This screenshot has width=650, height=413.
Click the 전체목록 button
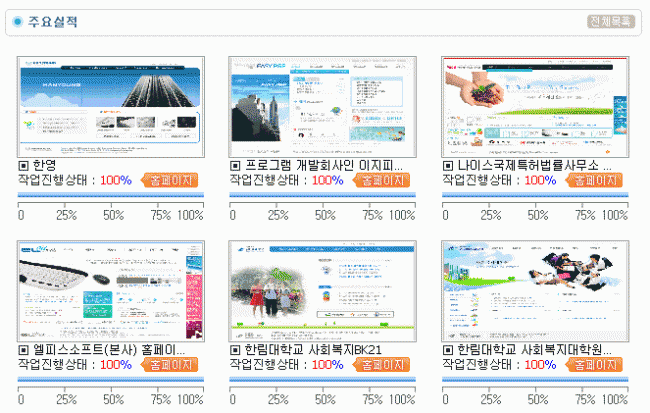[x=610, y=21]
